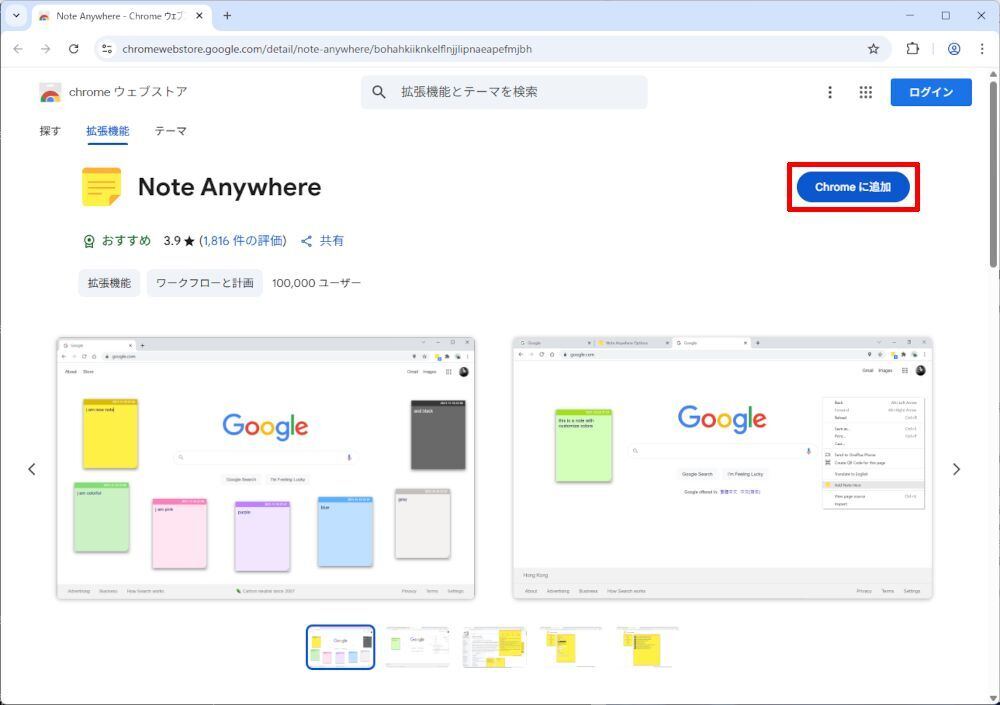Image resolution: width=1000 pixels, height=705 pixels.
Task: Open the Google apps grid
Action: click(865, 93)
